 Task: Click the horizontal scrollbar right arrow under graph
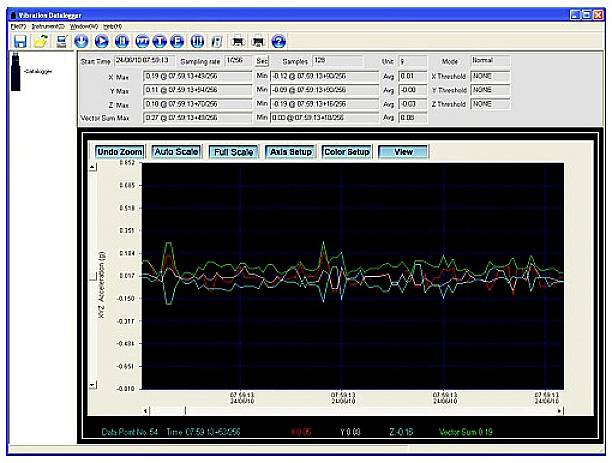coord(560,410)
